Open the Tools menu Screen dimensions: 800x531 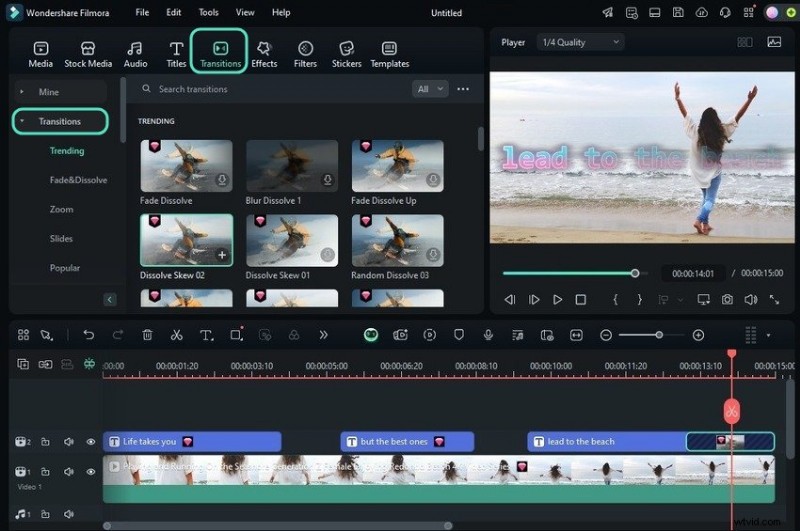tap(208, 12)
